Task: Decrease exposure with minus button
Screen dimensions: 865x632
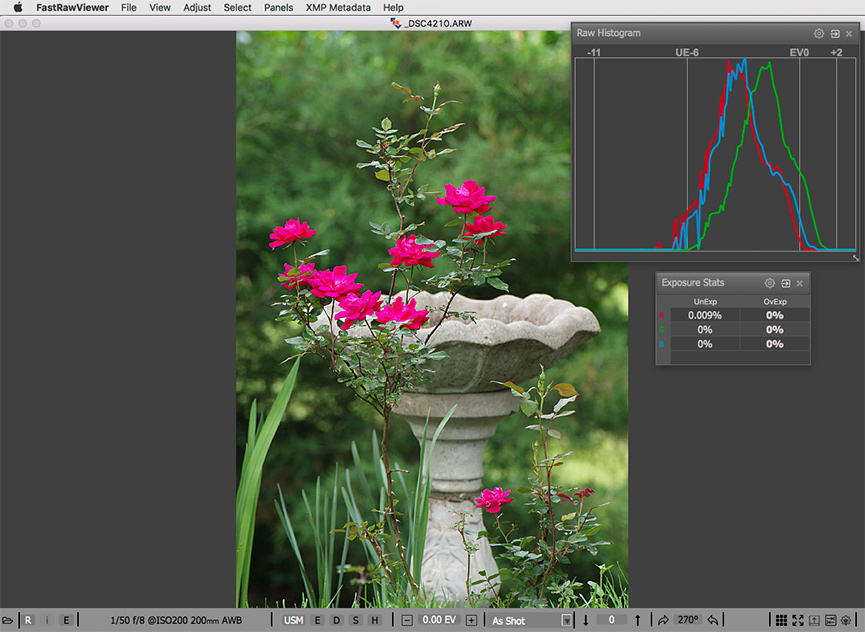Action: [x=407, y=620]
